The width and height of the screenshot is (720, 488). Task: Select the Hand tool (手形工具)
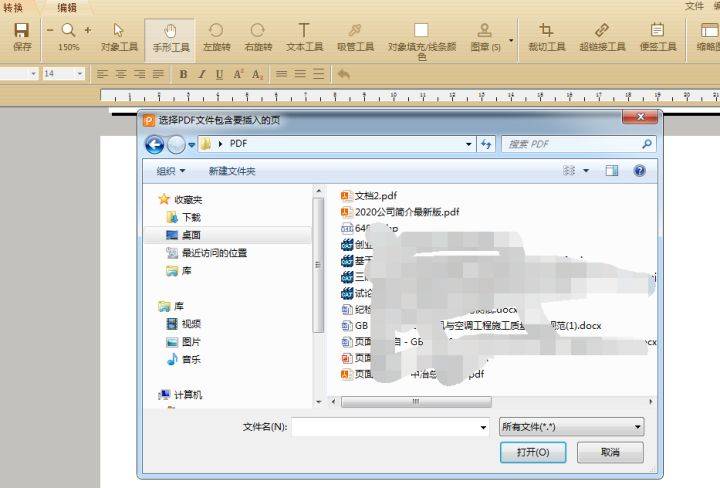pos(170,39)
